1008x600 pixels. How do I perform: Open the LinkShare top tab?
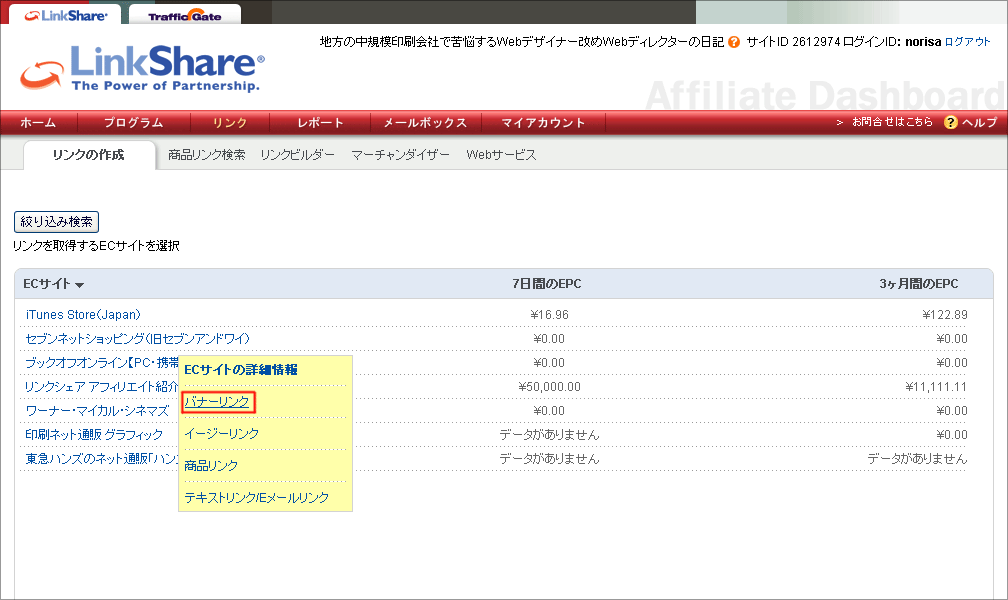point(65,15)
